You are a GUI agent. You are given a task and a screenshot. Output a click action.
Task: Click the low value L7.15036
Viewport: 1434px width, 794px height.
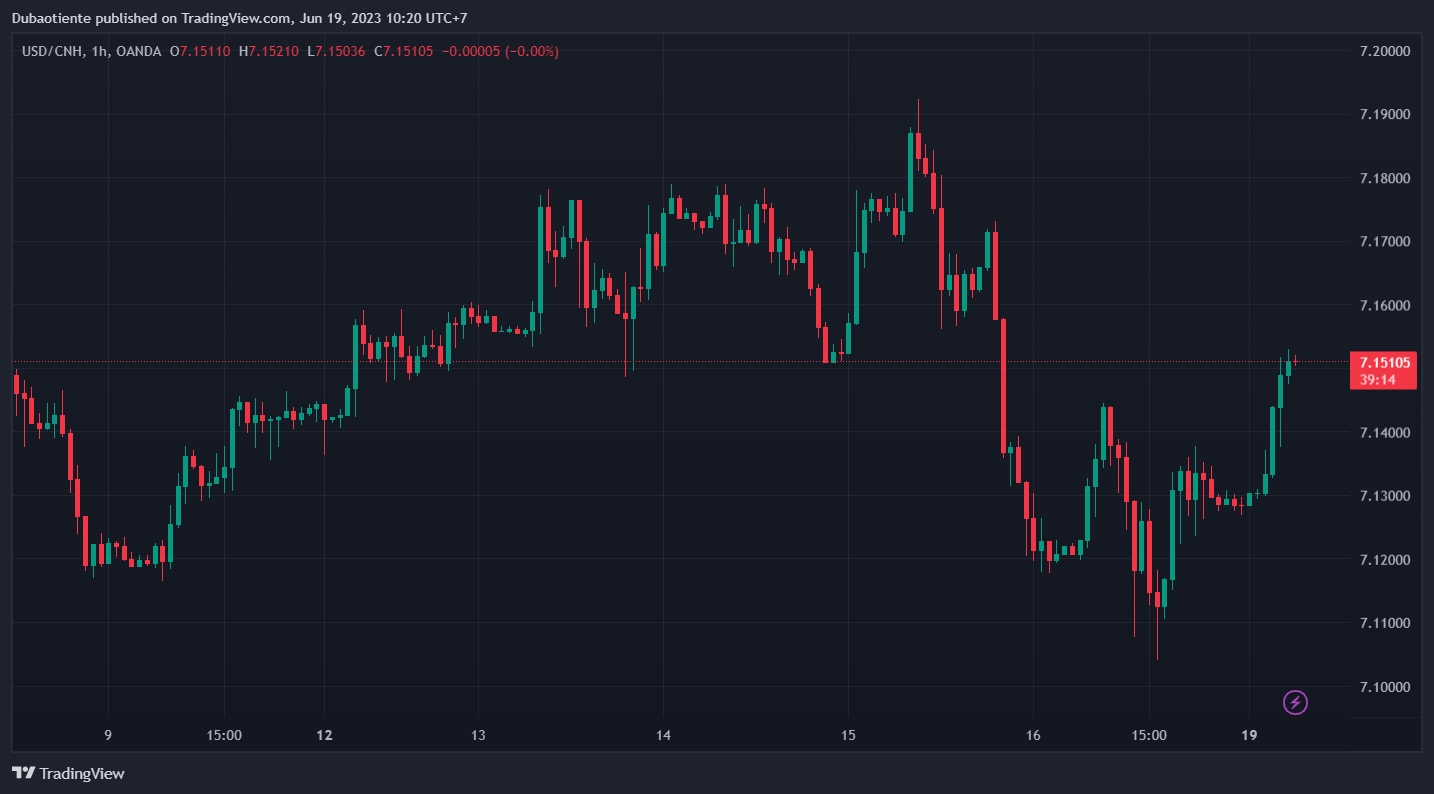pyautogui.click(x=336, y=51)
